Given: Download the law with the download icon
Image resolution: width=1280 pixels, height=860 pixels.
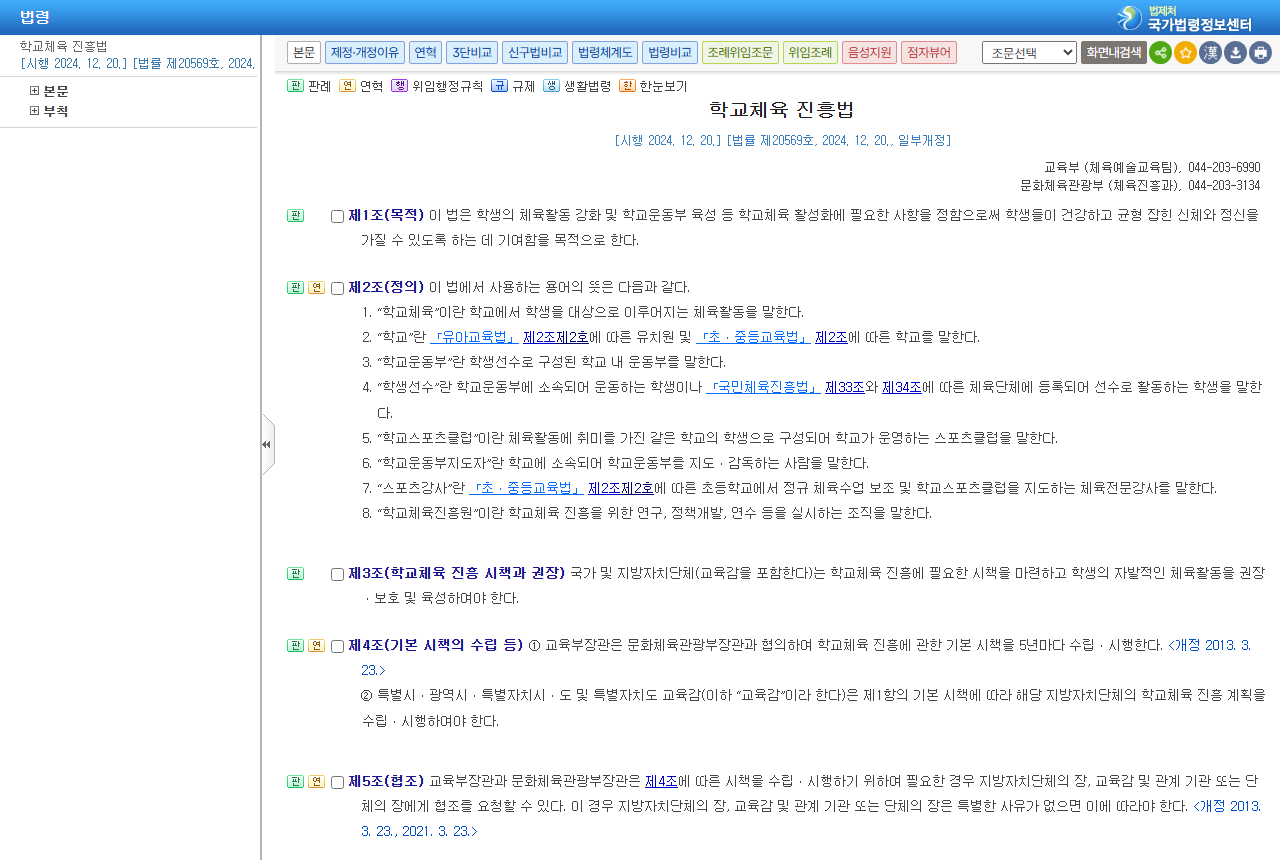Looking at the screenshot, I should [x=1235, y=53].
